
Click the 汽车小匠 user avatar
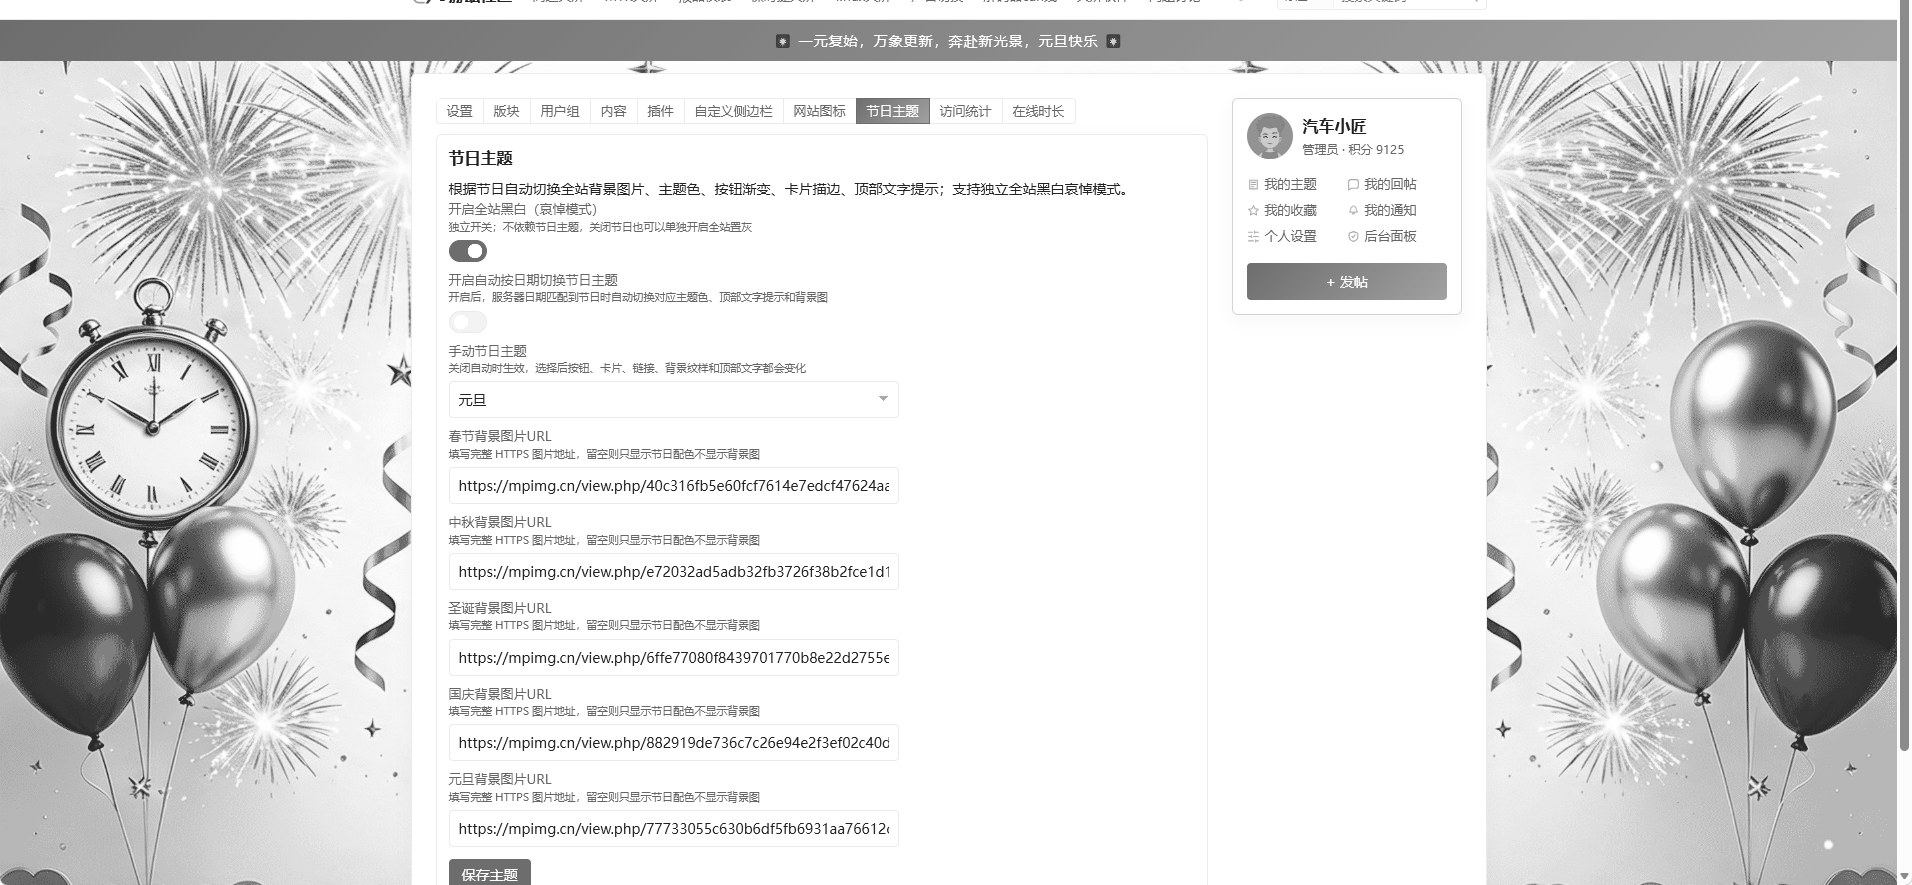coord(1270,136)
